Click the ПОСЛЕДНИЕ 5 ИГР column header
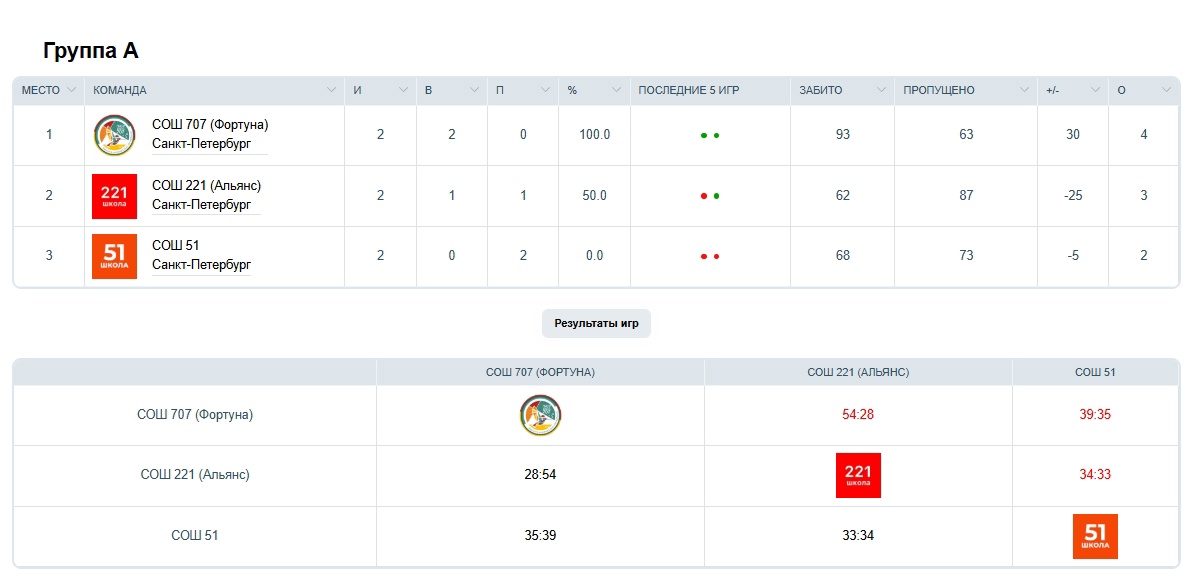The height and width of the screenshot is (581, 1198). [x=688, y=90]
